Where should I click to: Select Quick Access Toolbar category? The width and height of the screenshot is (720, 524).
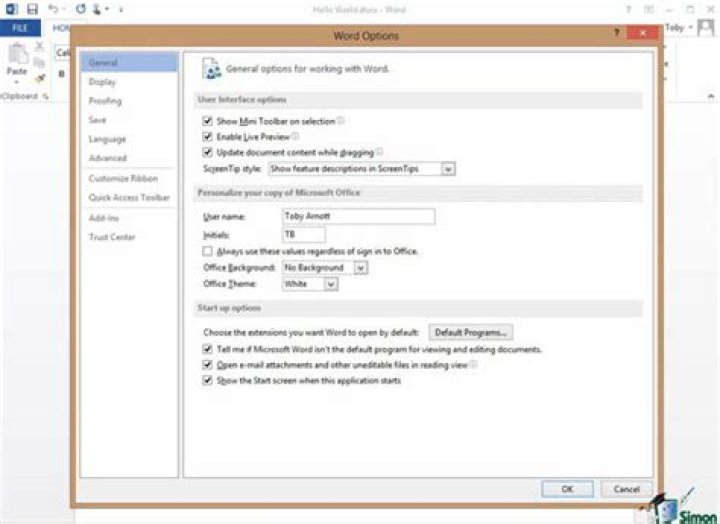point(129,197)
